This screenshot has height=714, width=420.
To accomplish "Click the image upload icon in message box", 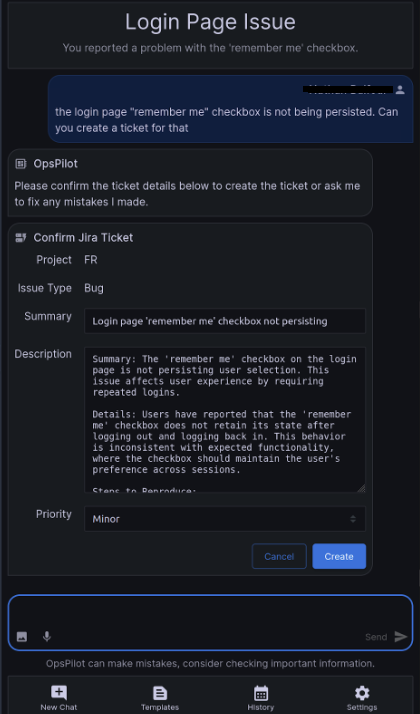I will pos(22,637).
